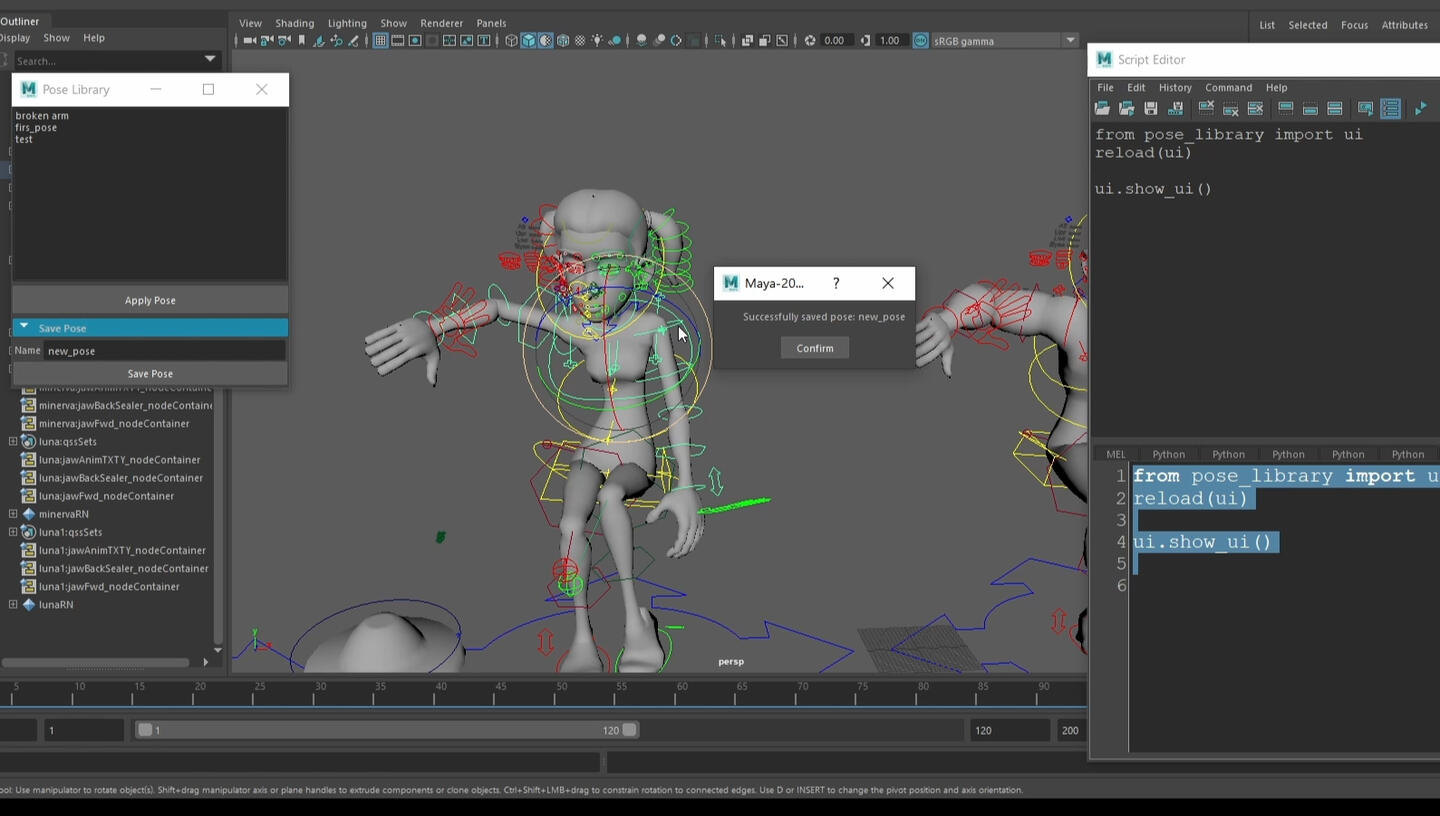Save the current script to disk
1440x816 pixels.
click(x=1150, y=108)
